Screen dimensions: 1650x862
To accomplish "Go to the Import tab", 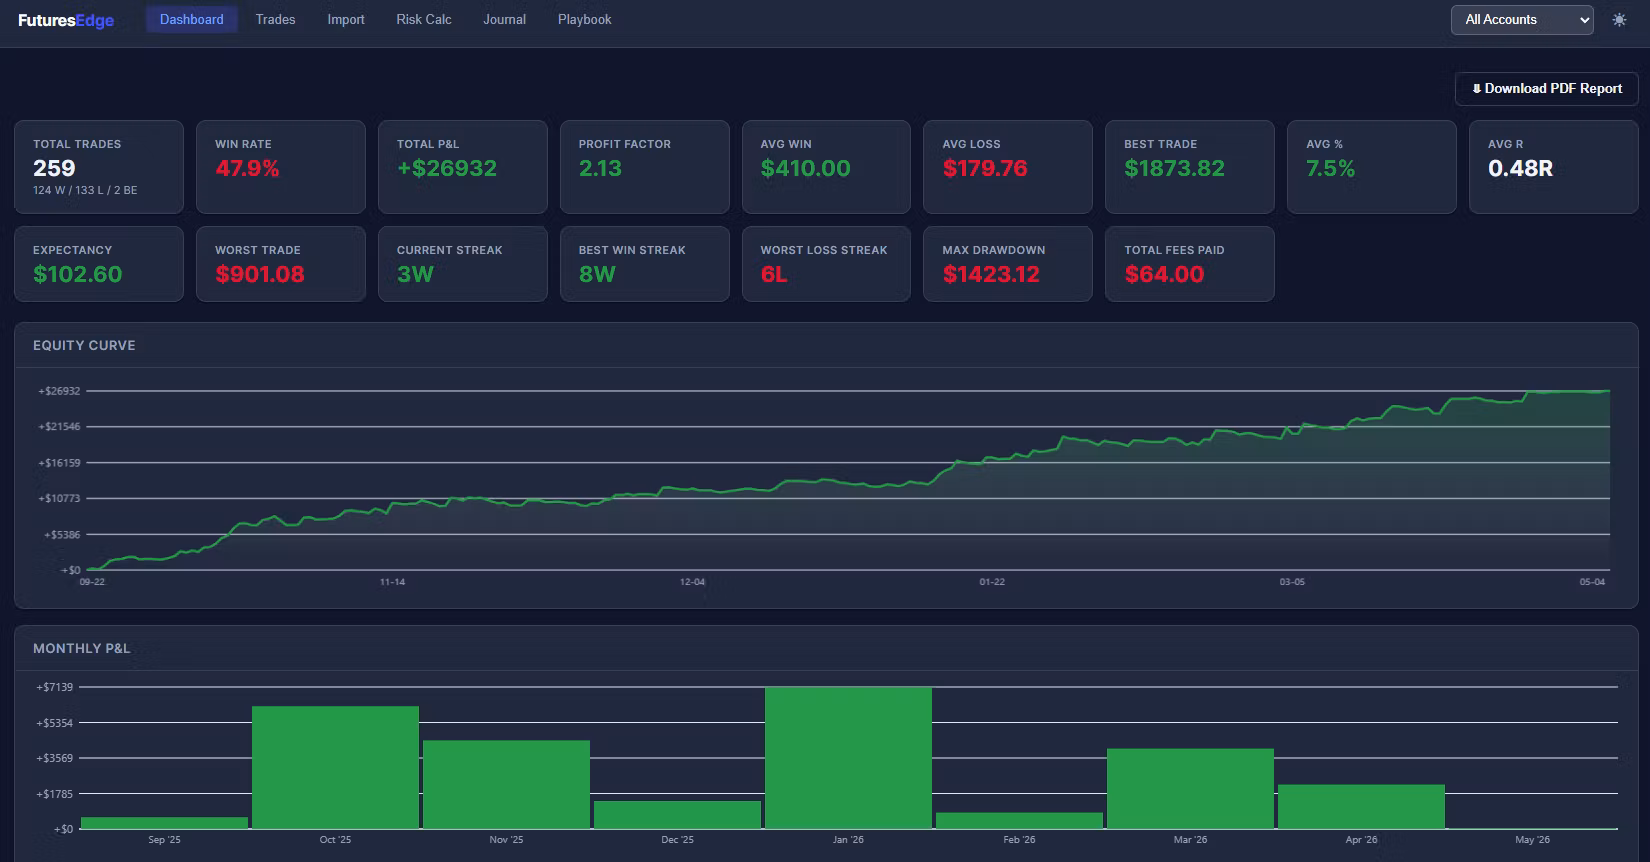I will click(x=346, y=20).
